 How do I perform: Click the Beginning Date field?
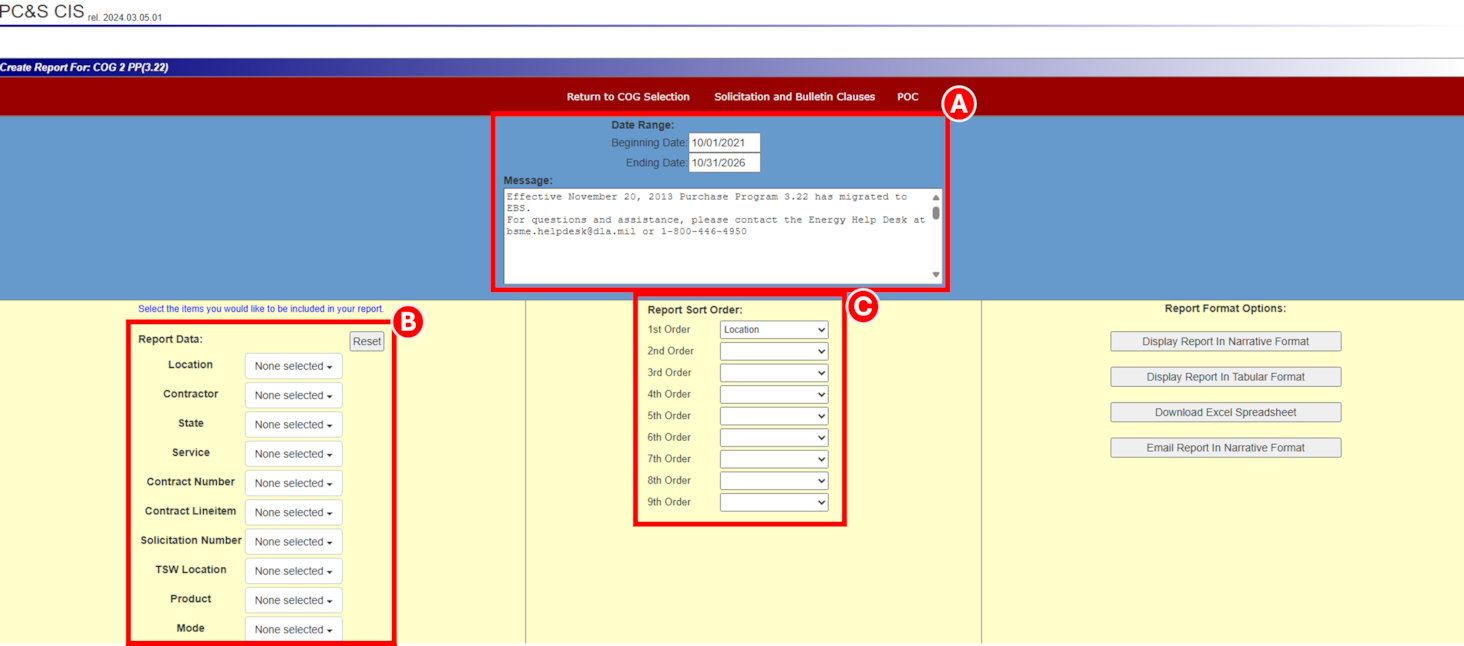coord(724,143)
